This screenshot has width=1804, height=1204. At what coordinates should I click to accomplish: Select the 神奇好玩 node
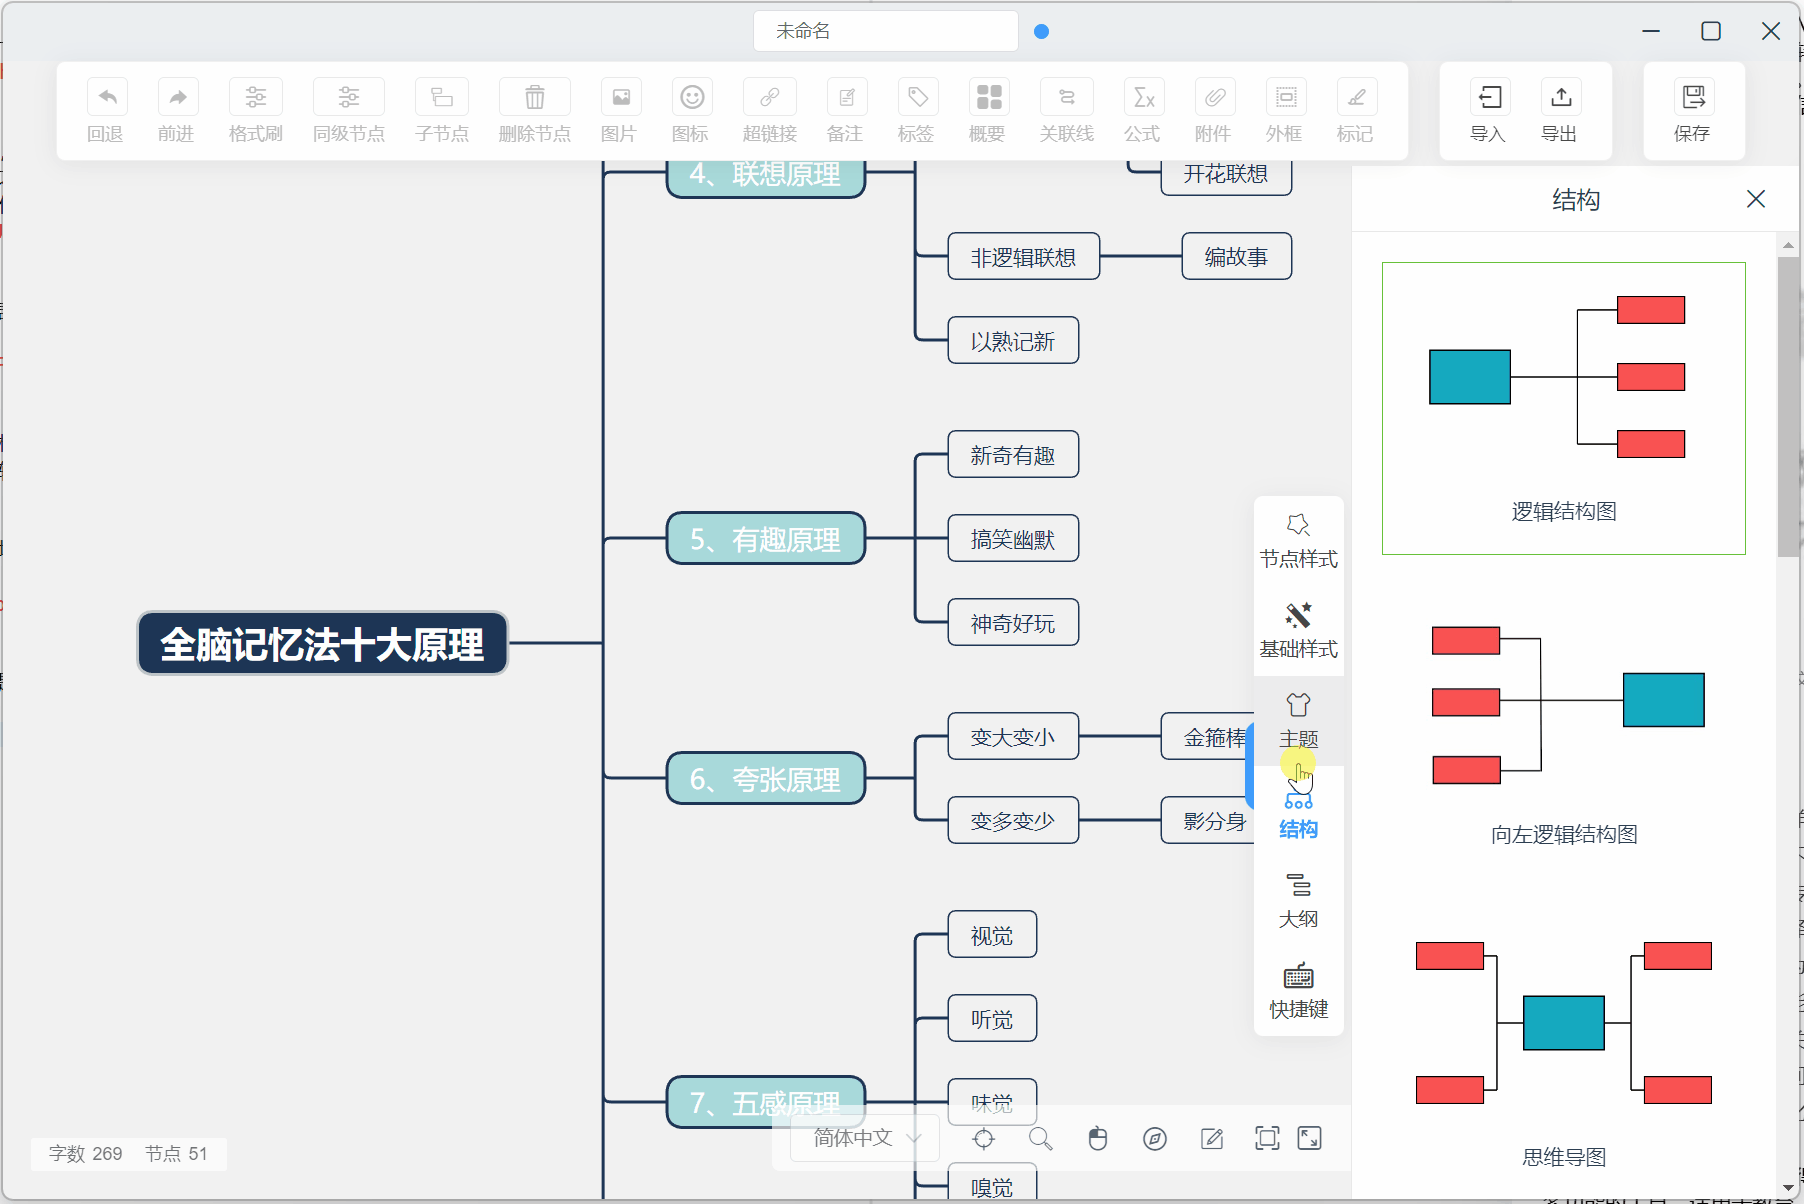(1013, 623)
